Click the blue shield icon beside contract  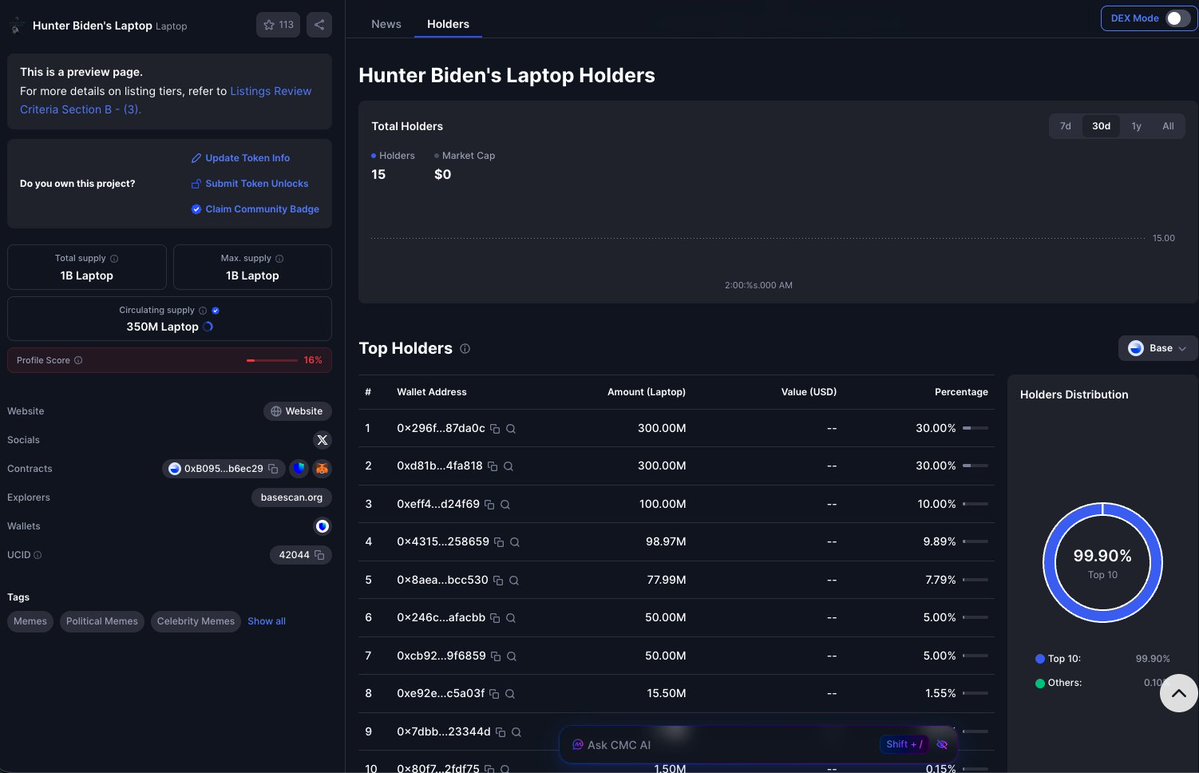[x=299, y=469]
